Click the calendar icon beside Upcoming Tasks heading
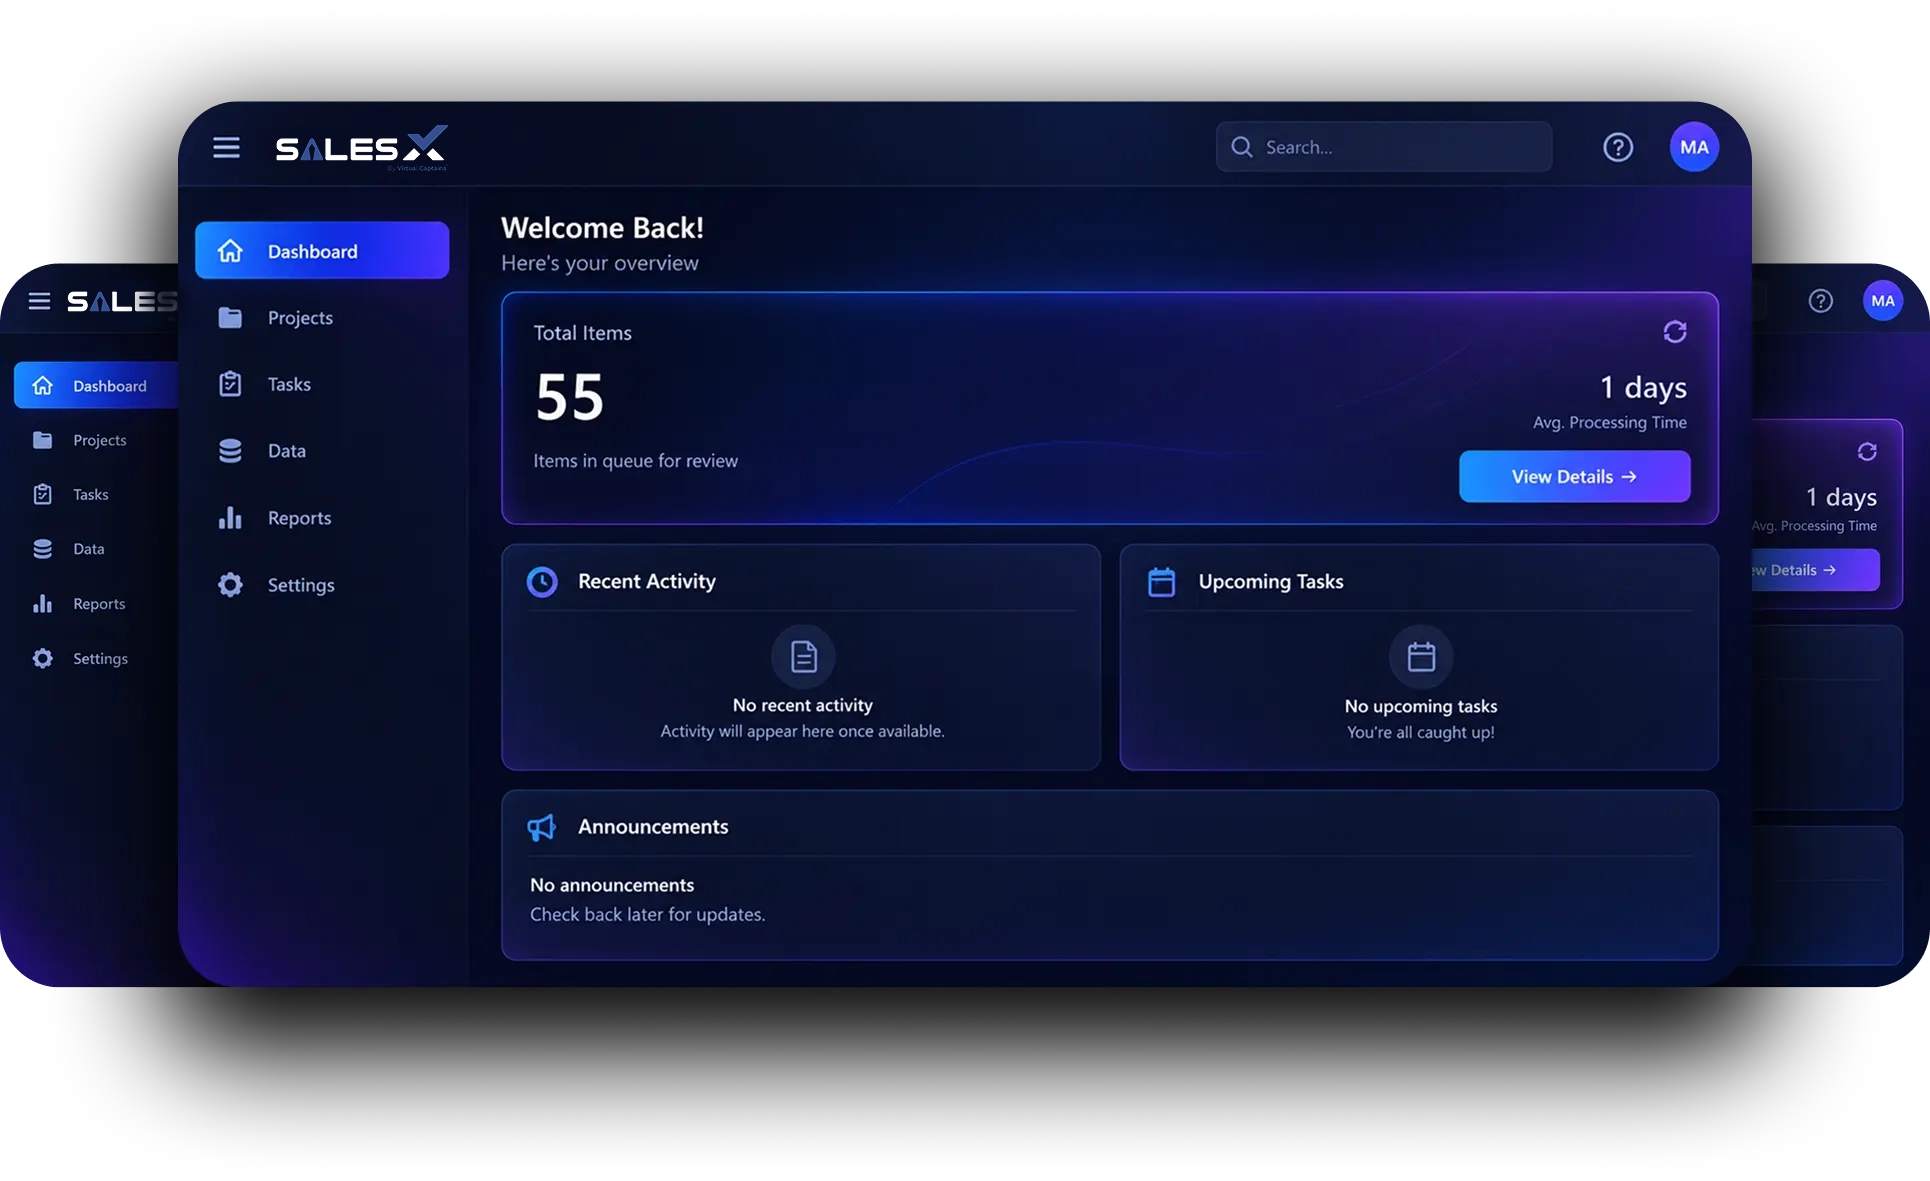Image resolution: width=1930 pixels, height=1181 pixels. click(x=1161, y=581)
